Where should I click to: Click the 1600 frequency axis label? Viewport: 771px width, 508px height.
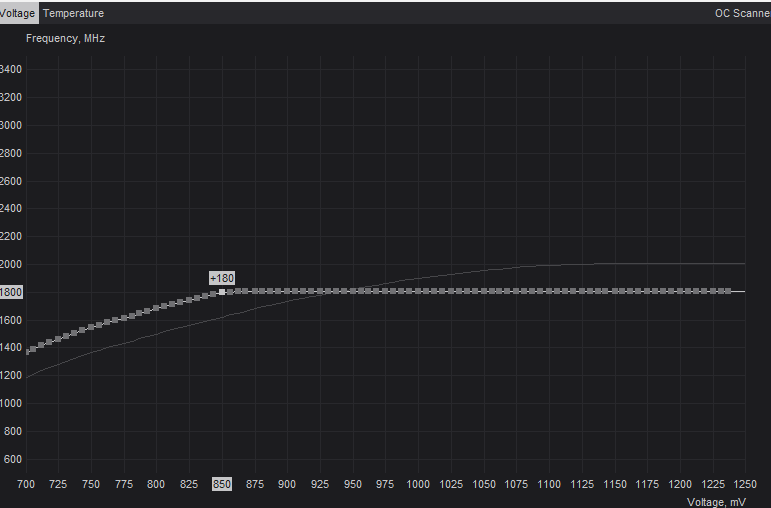11,321
